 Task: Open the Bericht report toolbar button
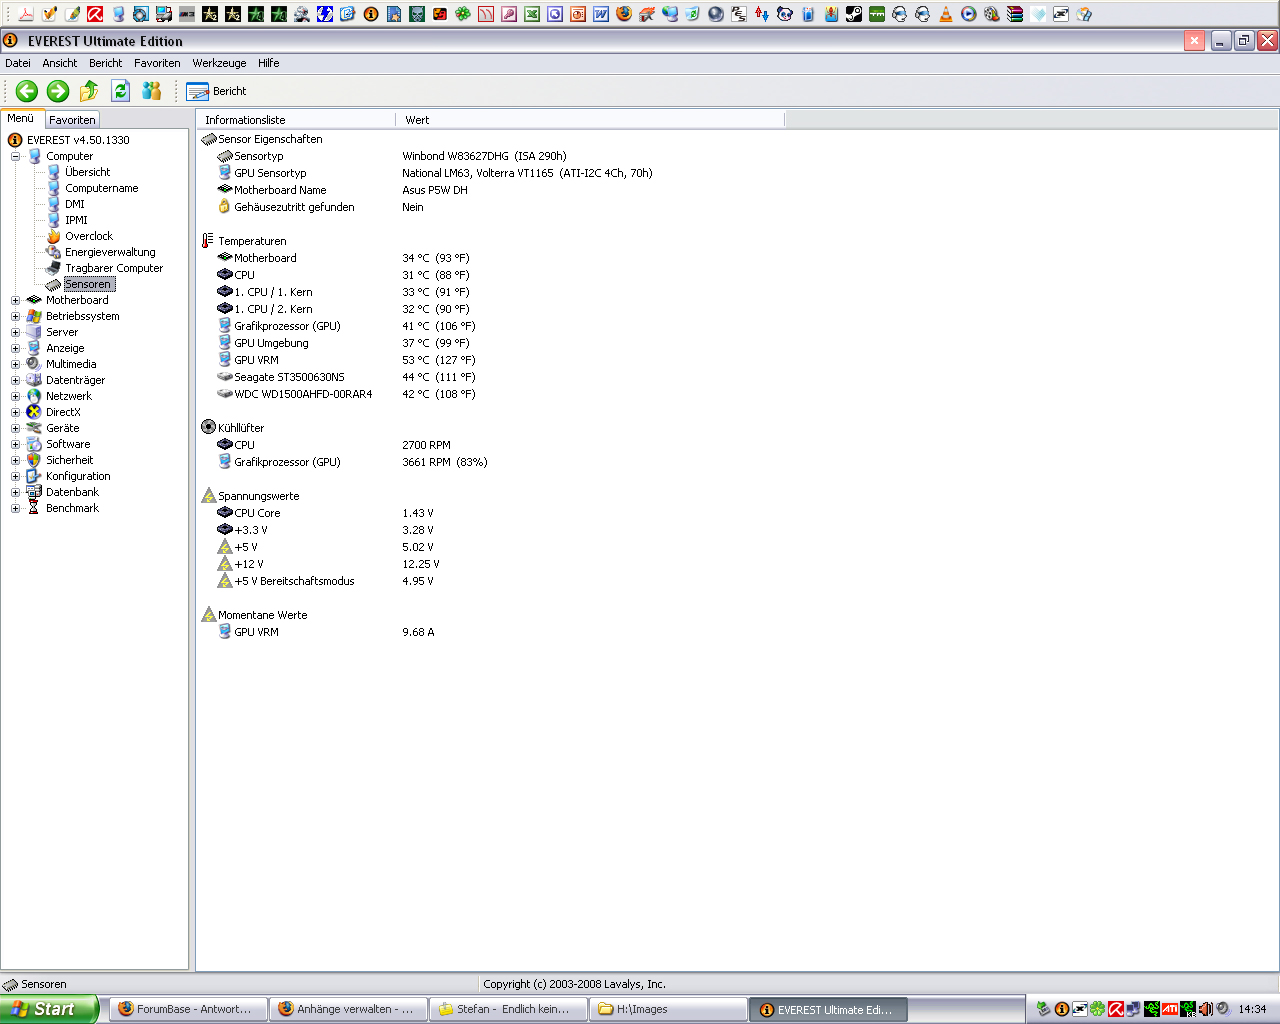point(216,91)
